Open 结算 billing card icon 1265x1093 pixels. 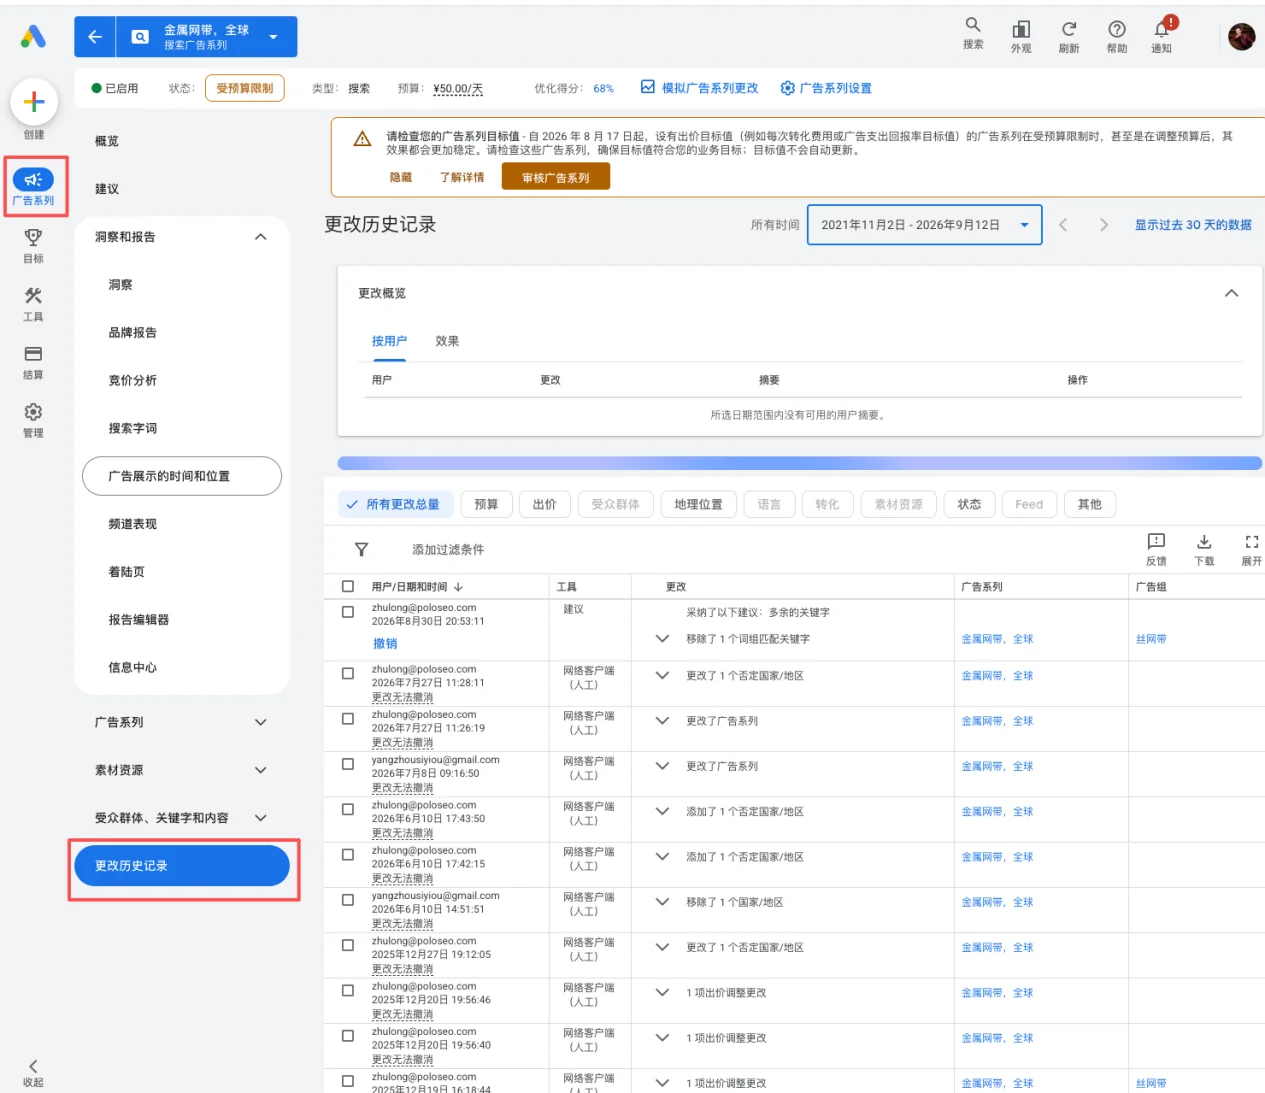33,354
